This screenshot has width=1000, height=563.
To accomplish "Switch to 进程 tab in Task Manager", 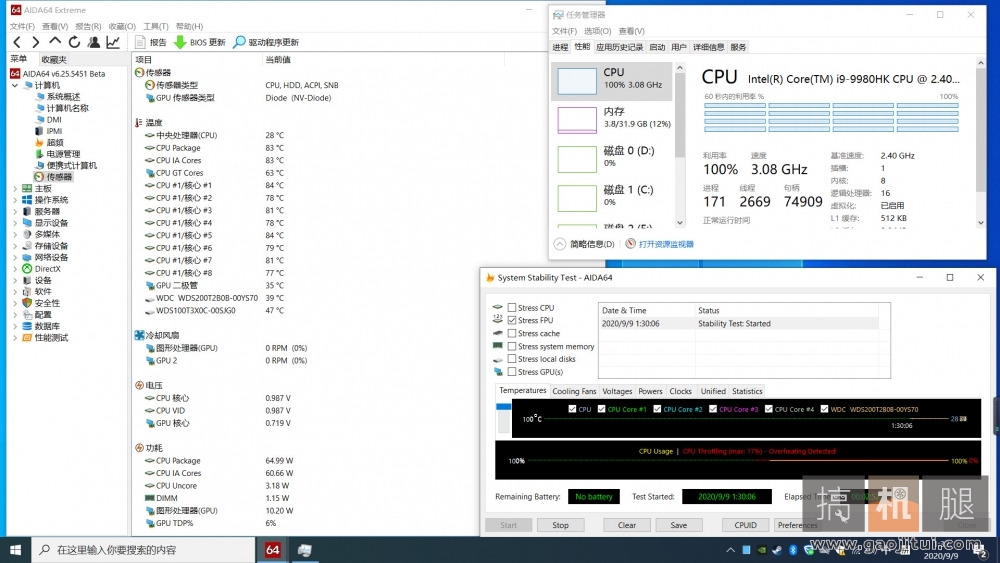I will pos(560,47).
